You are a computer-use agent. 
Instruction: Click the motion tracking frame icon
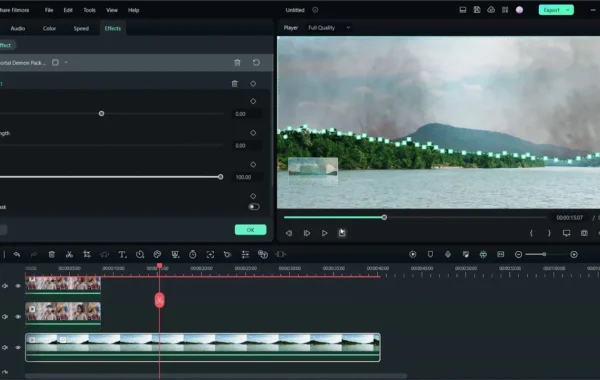pos(210,254)
